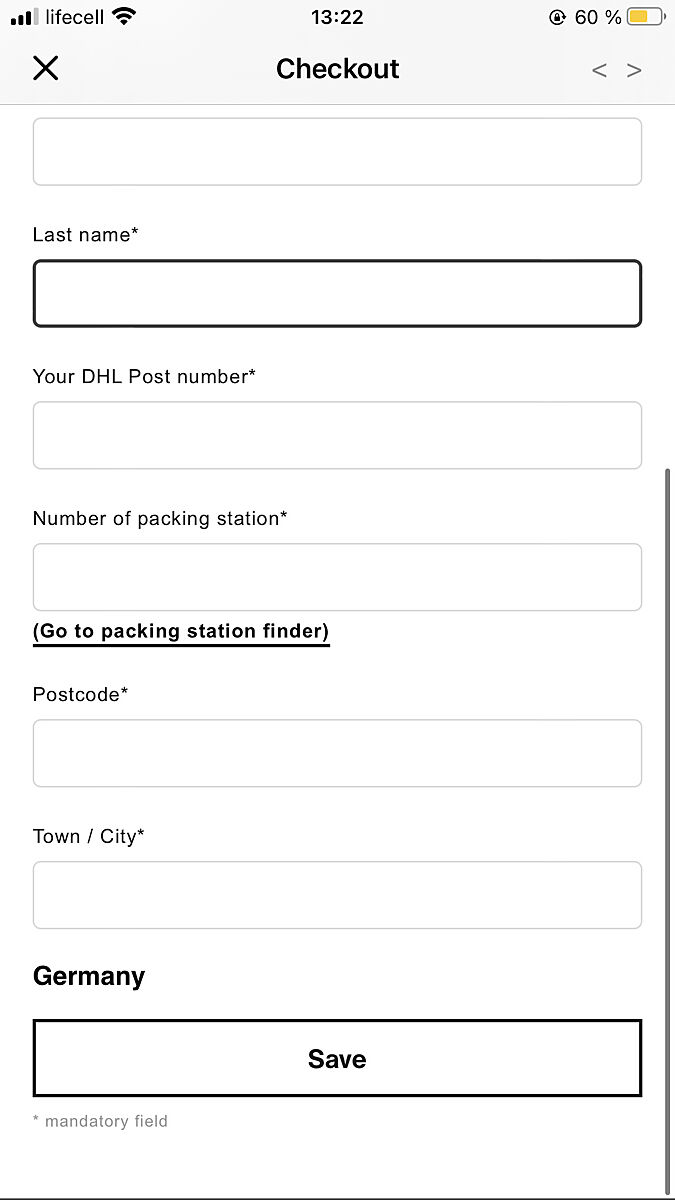Viewport: 675px width, 1200px height.
Task: Tap the Germany country label
Action: [89, 976]
